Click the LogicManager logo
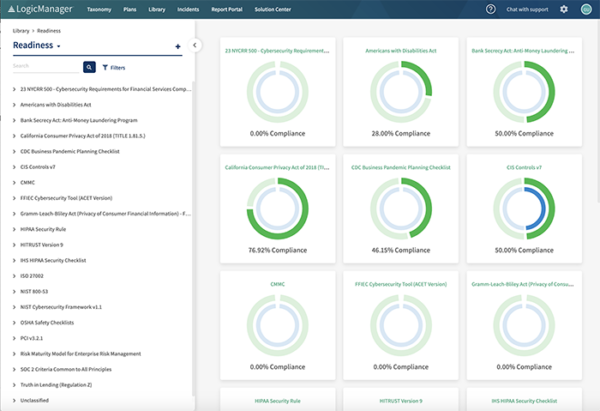 tap(40, 9)
